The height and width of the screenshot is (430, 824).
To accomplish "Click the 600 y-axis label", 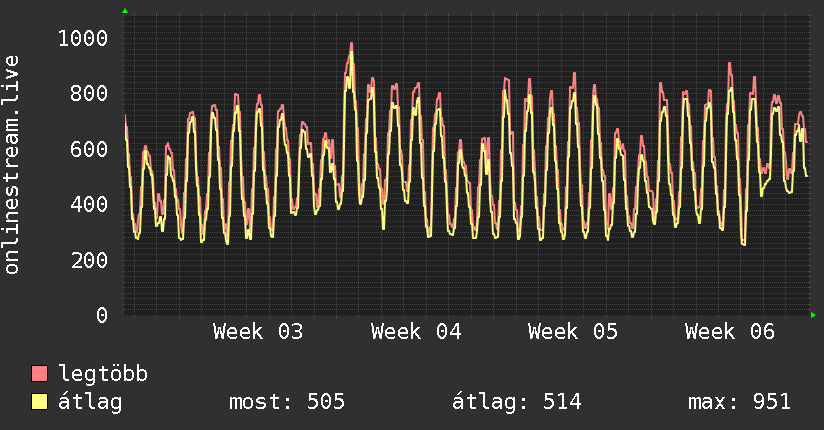I will 89,149.
